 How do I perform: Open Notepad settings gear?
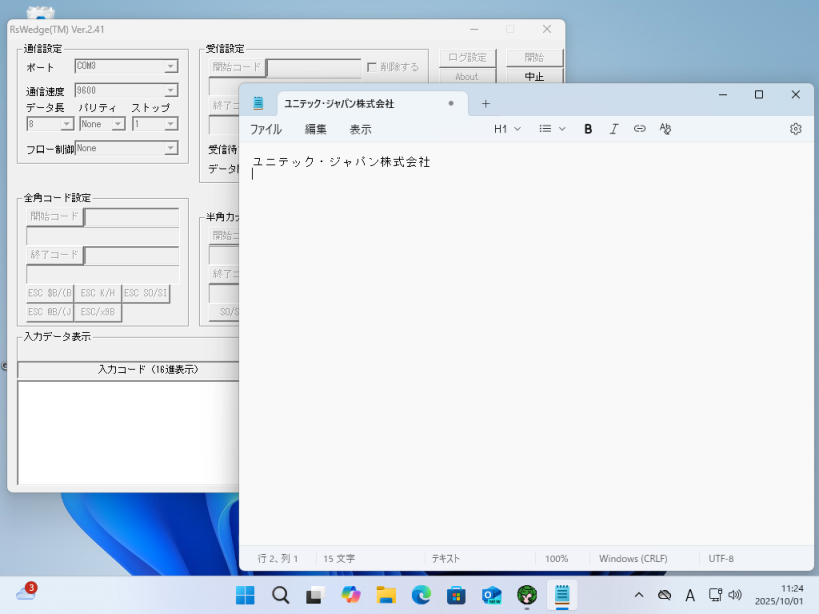[x=796, y=129]
